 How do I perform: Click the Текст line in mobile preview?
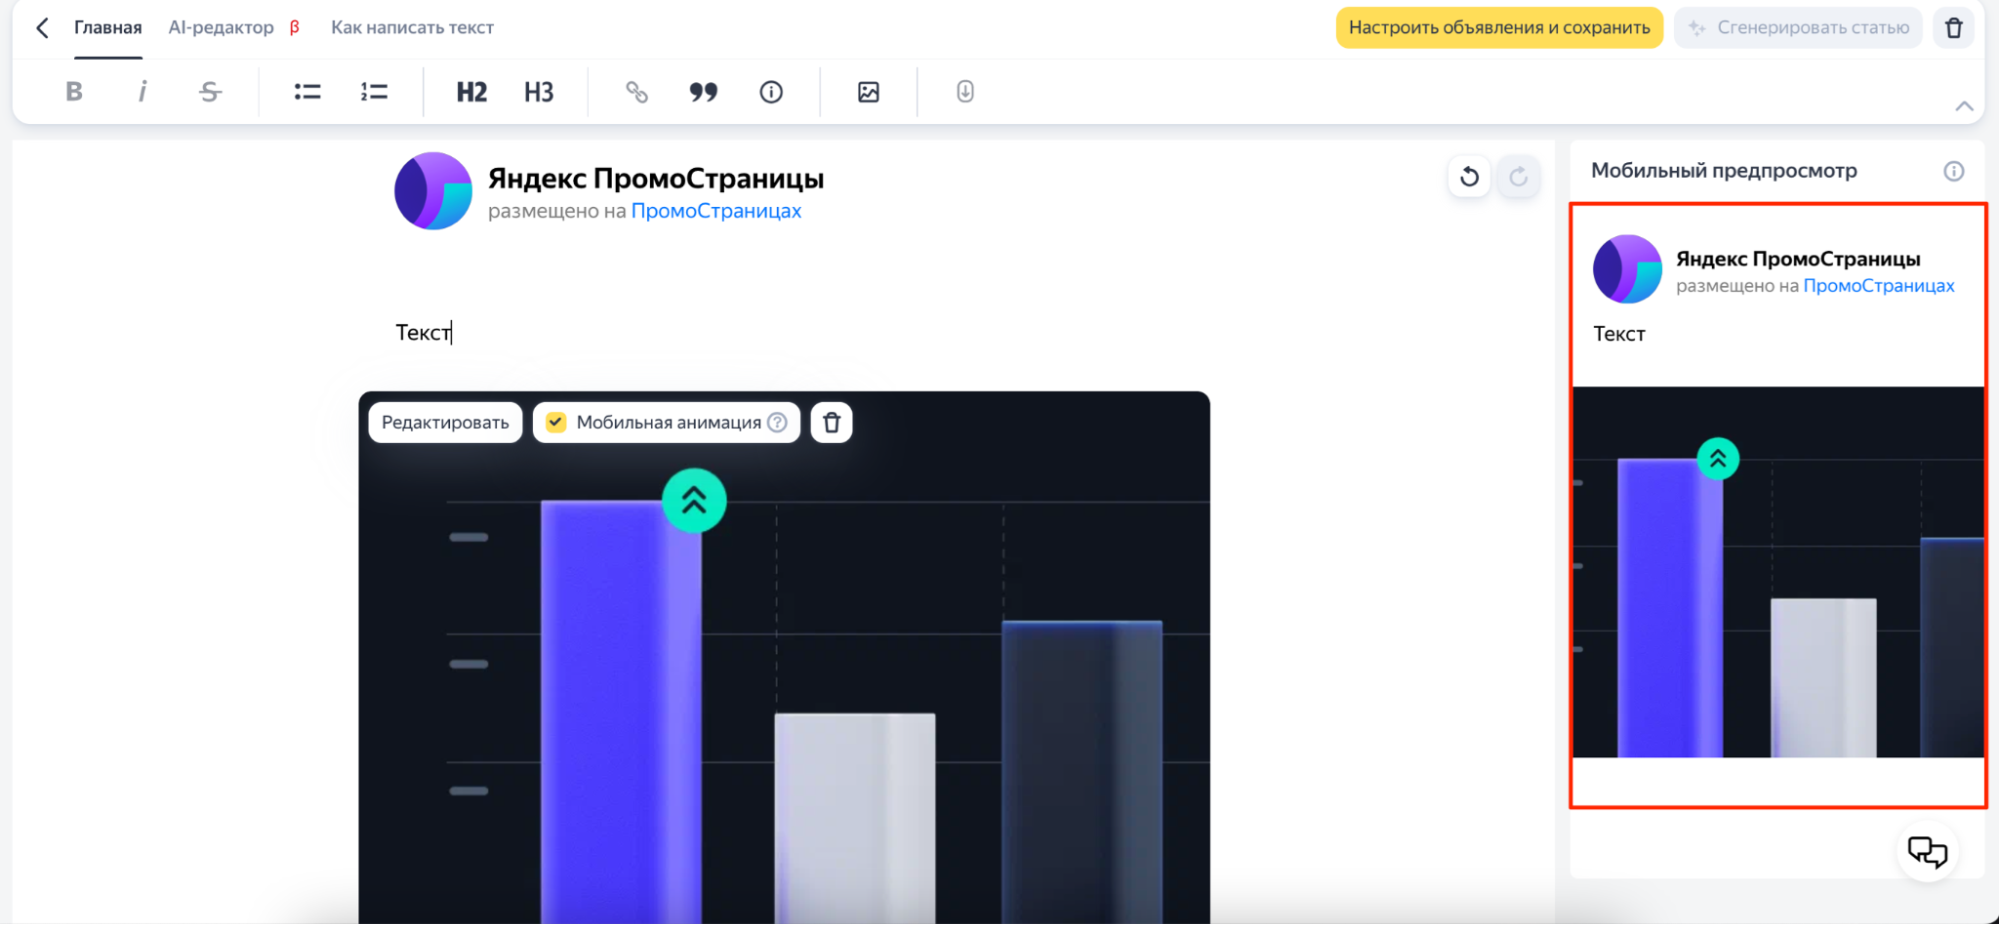(1619, 334)
